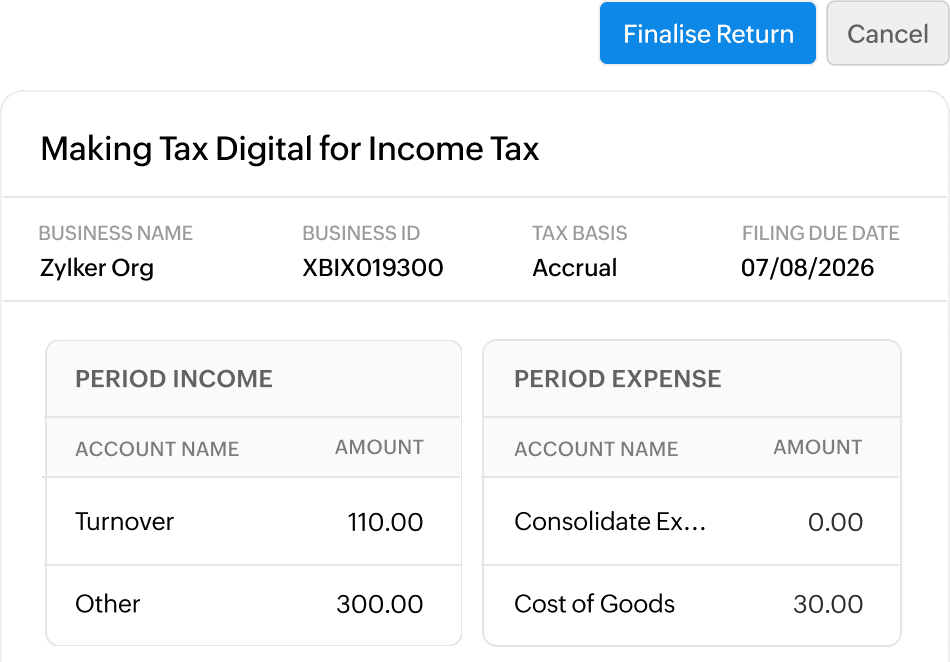
Task: Click the Finalise Return button
Action: 708,34
